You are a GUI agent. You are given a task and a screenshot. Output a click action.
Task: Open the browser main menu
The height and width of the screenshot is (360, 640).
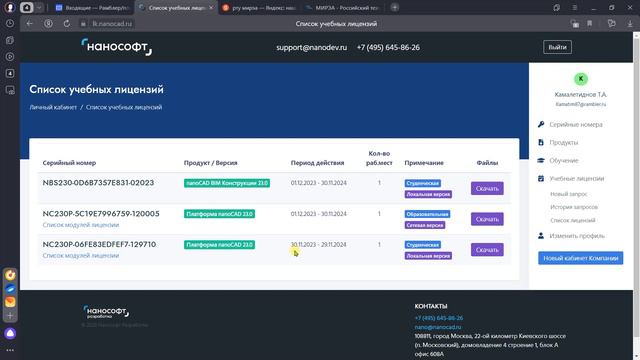[574, 7]
